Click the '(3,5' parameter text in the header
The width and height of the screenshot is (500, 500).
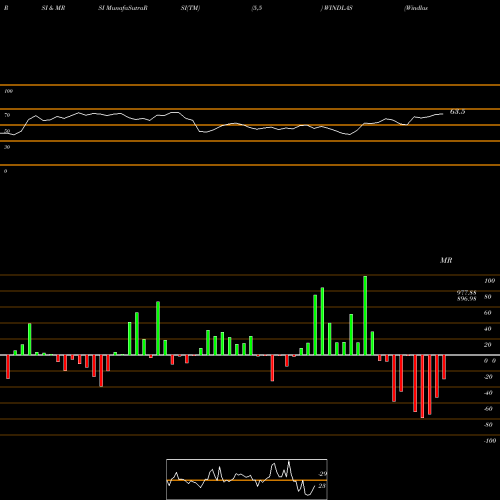257,8
